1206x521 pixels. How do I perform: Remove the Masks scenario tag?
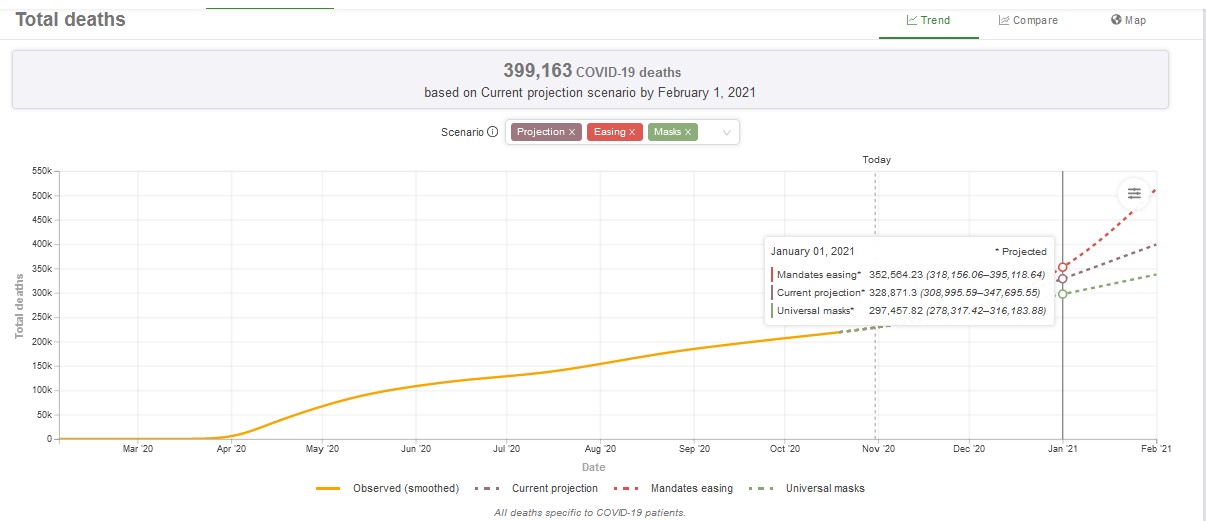pyautogui.click(x=688, y=132)
